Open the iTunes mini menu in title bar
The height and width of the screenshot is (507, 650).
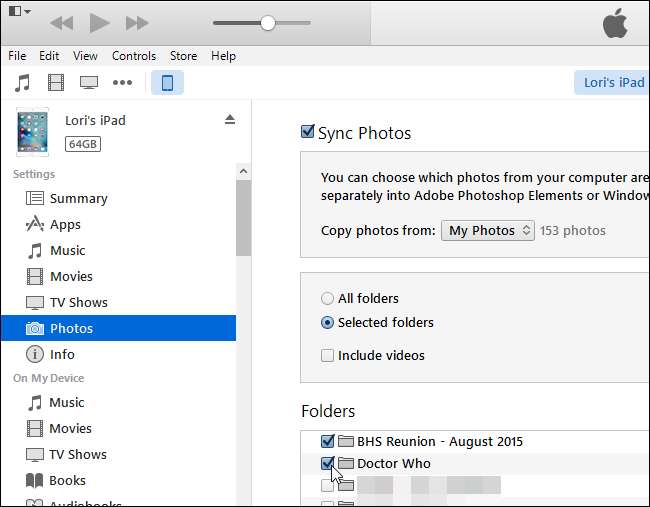pyautogui.click(x=19, y=12)
